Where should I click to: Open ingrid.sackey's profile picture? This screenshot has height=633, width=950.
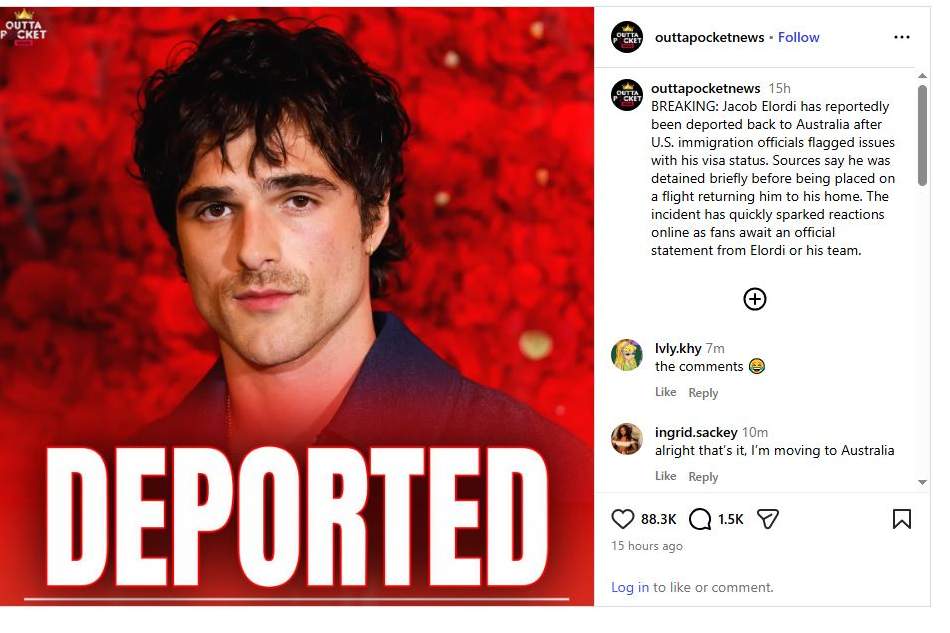pos(627,439)
